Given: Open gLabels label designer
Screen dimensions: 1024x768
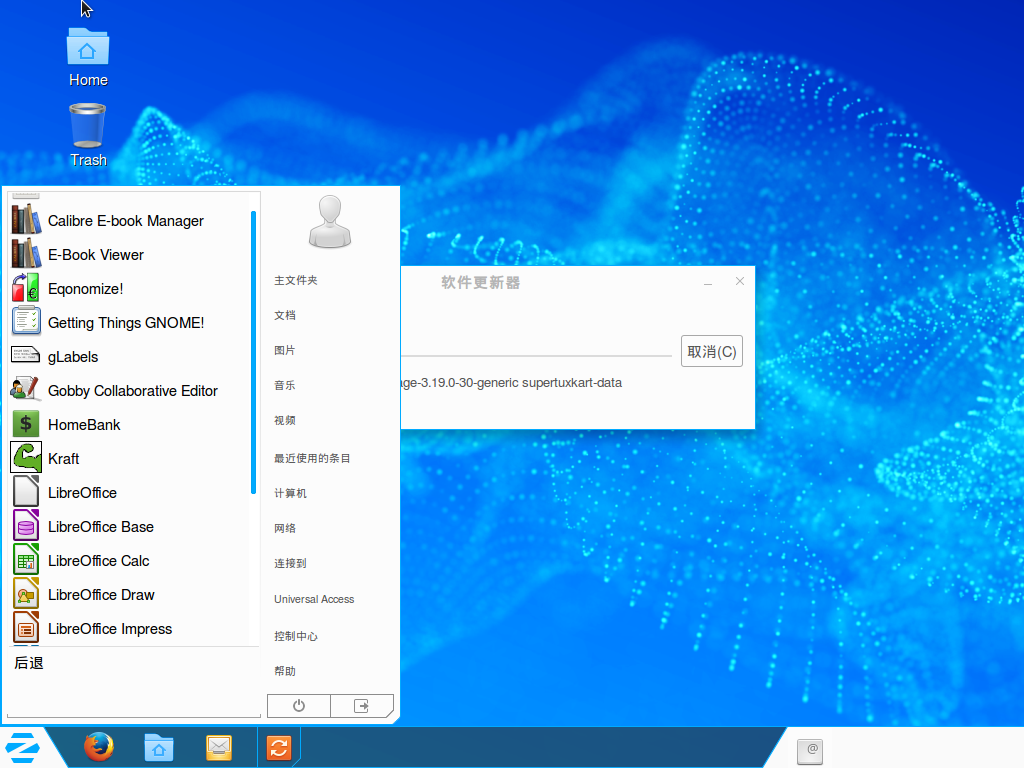Looking at the screenshot, I should point(72,357).
